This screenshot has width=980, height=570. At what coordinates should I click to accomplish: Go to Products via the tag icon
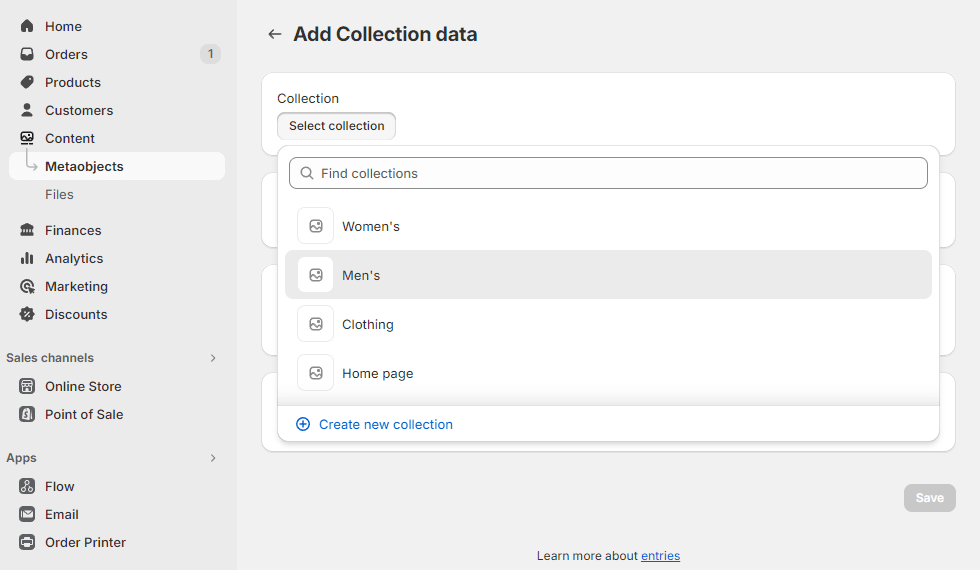click(x=27, y=82)
